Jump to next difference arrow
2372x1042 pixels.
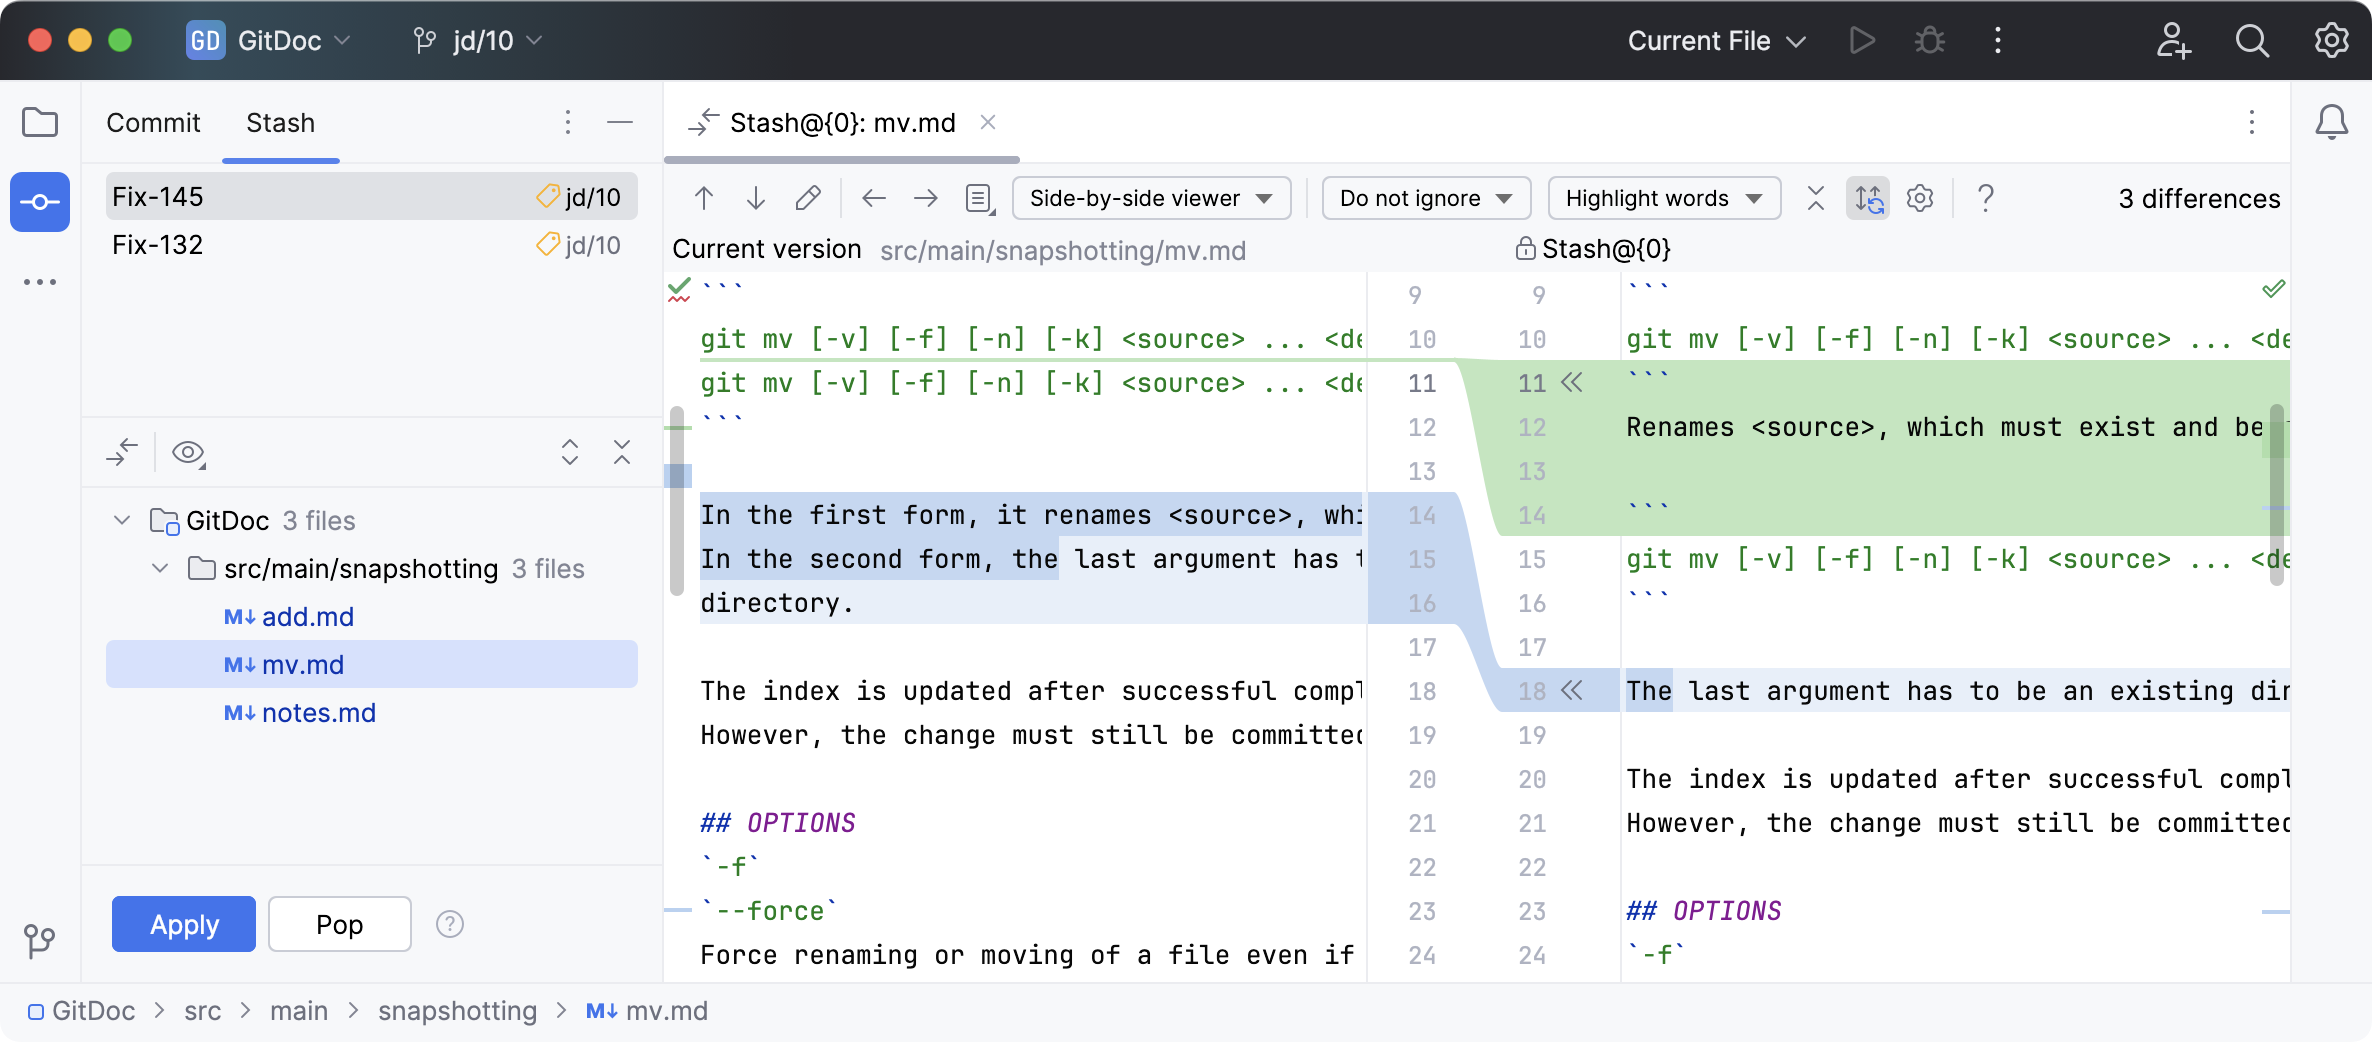(x=756, y=198)
